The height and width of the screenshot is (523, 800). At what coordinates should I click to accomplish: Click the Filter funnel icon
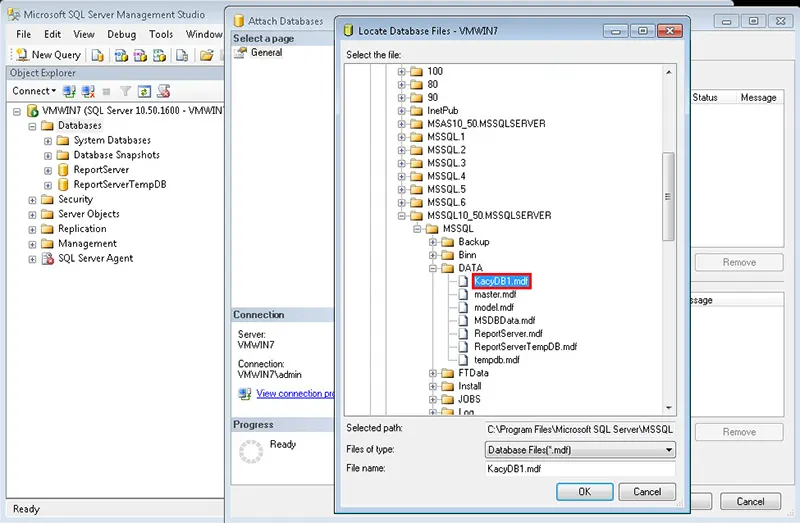click(x=125, y=91)
